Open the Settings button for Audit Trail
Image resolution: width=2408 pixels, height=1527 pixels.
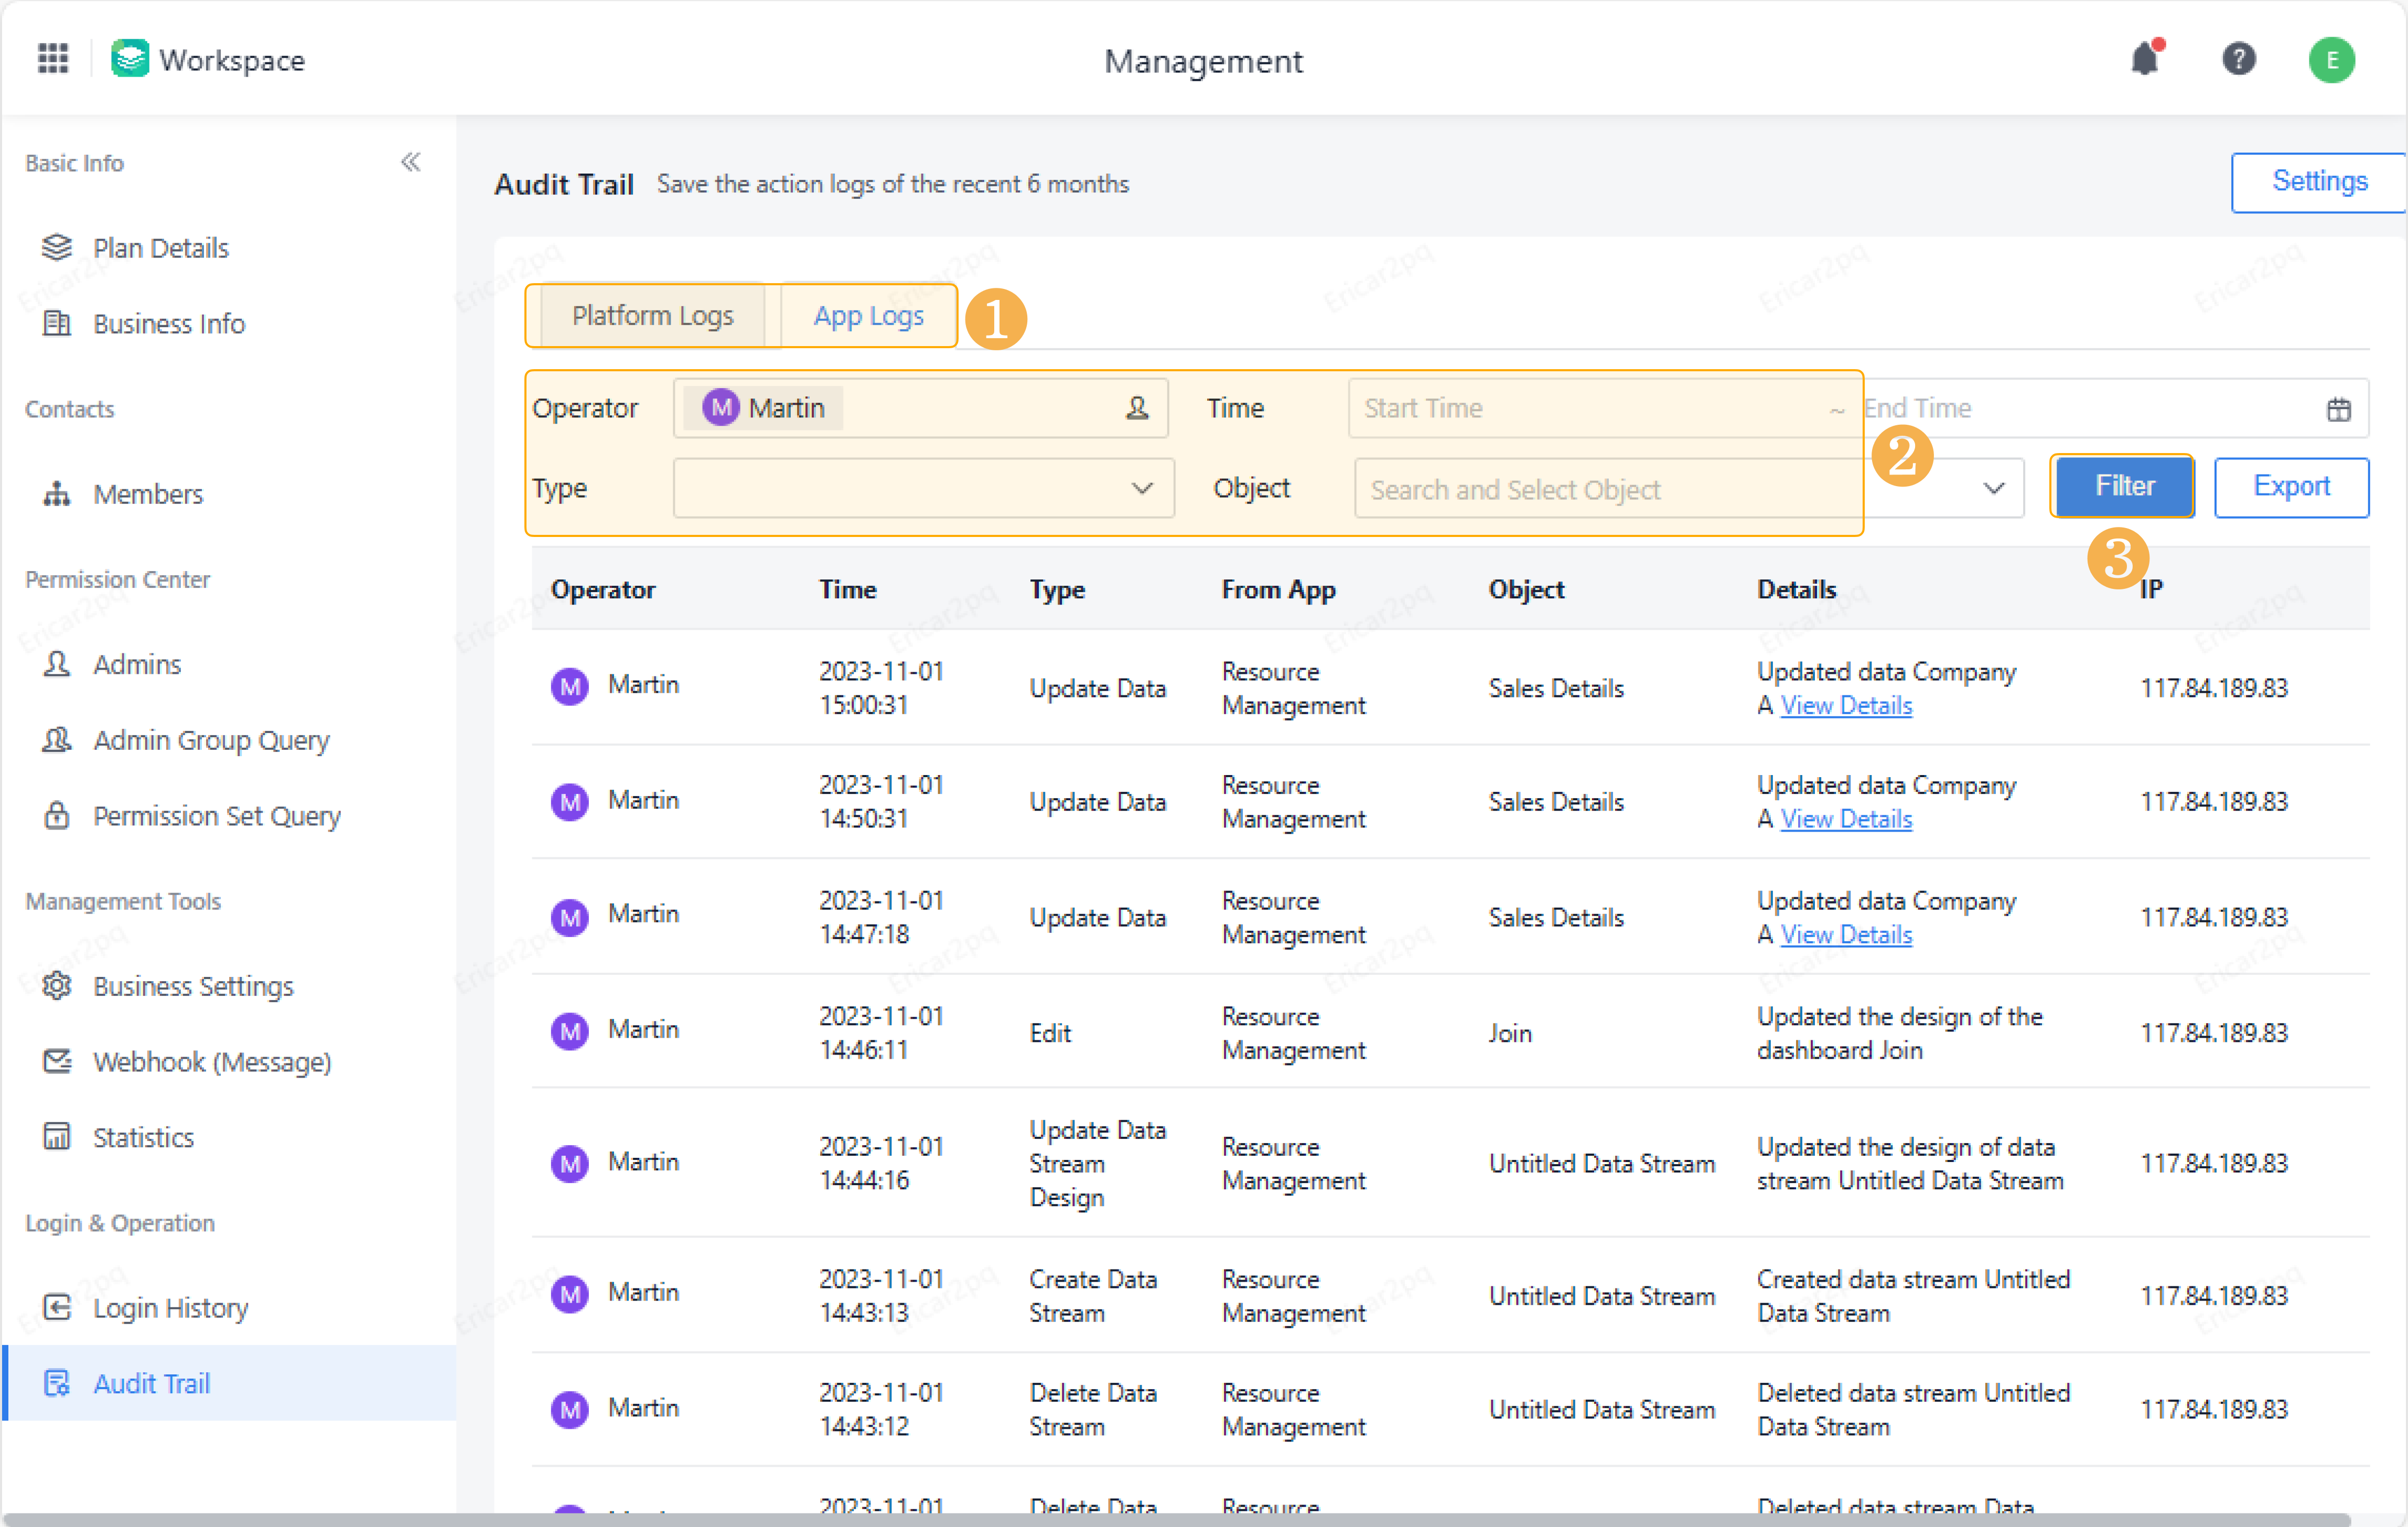(2319, 182)
